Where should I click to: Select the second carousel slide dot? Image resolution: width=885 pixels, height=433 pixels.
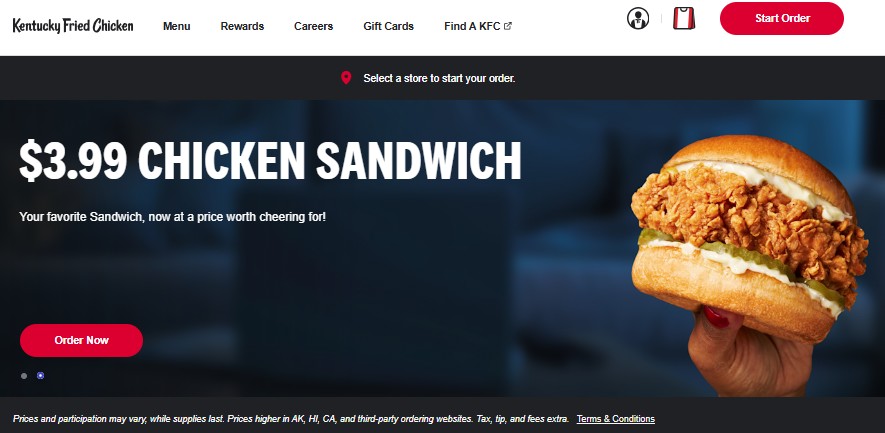click(41, 375)
